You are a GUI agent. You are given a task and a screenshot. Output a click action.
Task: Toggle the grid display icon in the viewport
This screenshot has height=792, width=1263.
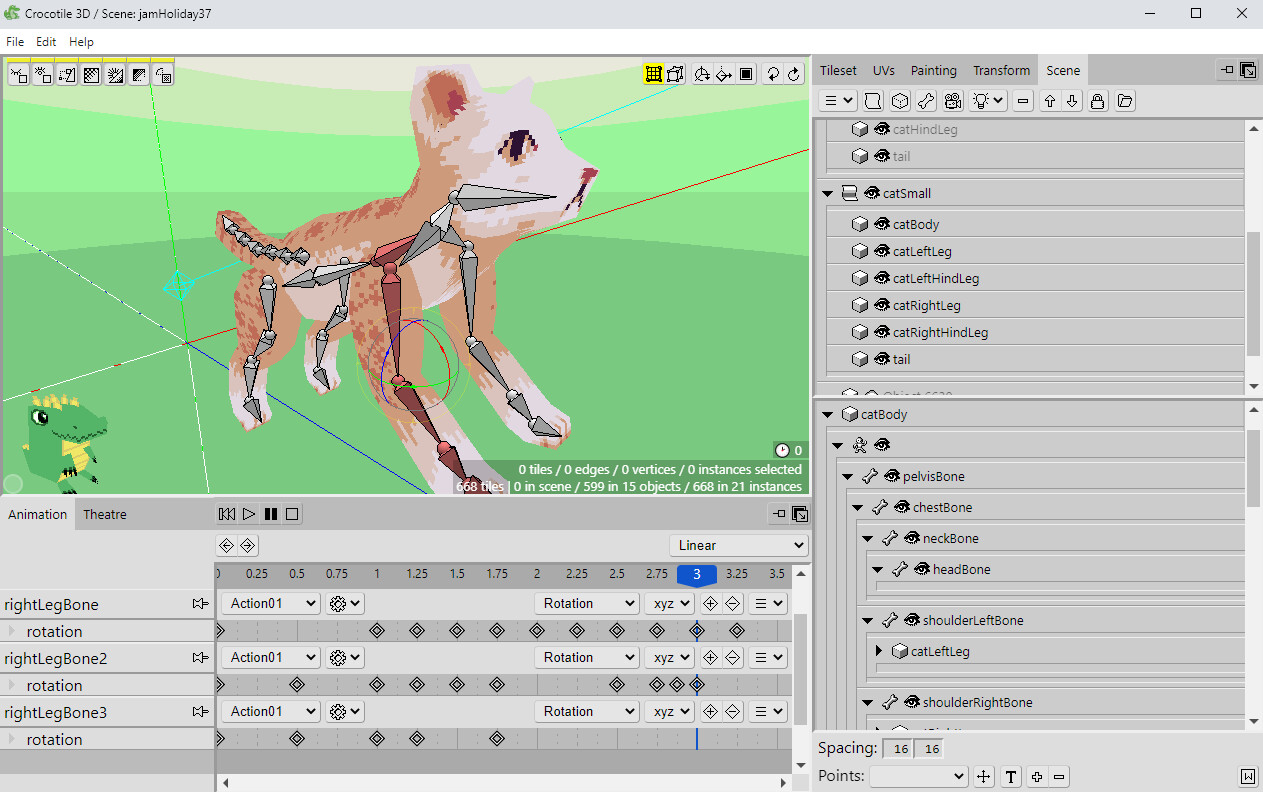(x=654, y=73)
